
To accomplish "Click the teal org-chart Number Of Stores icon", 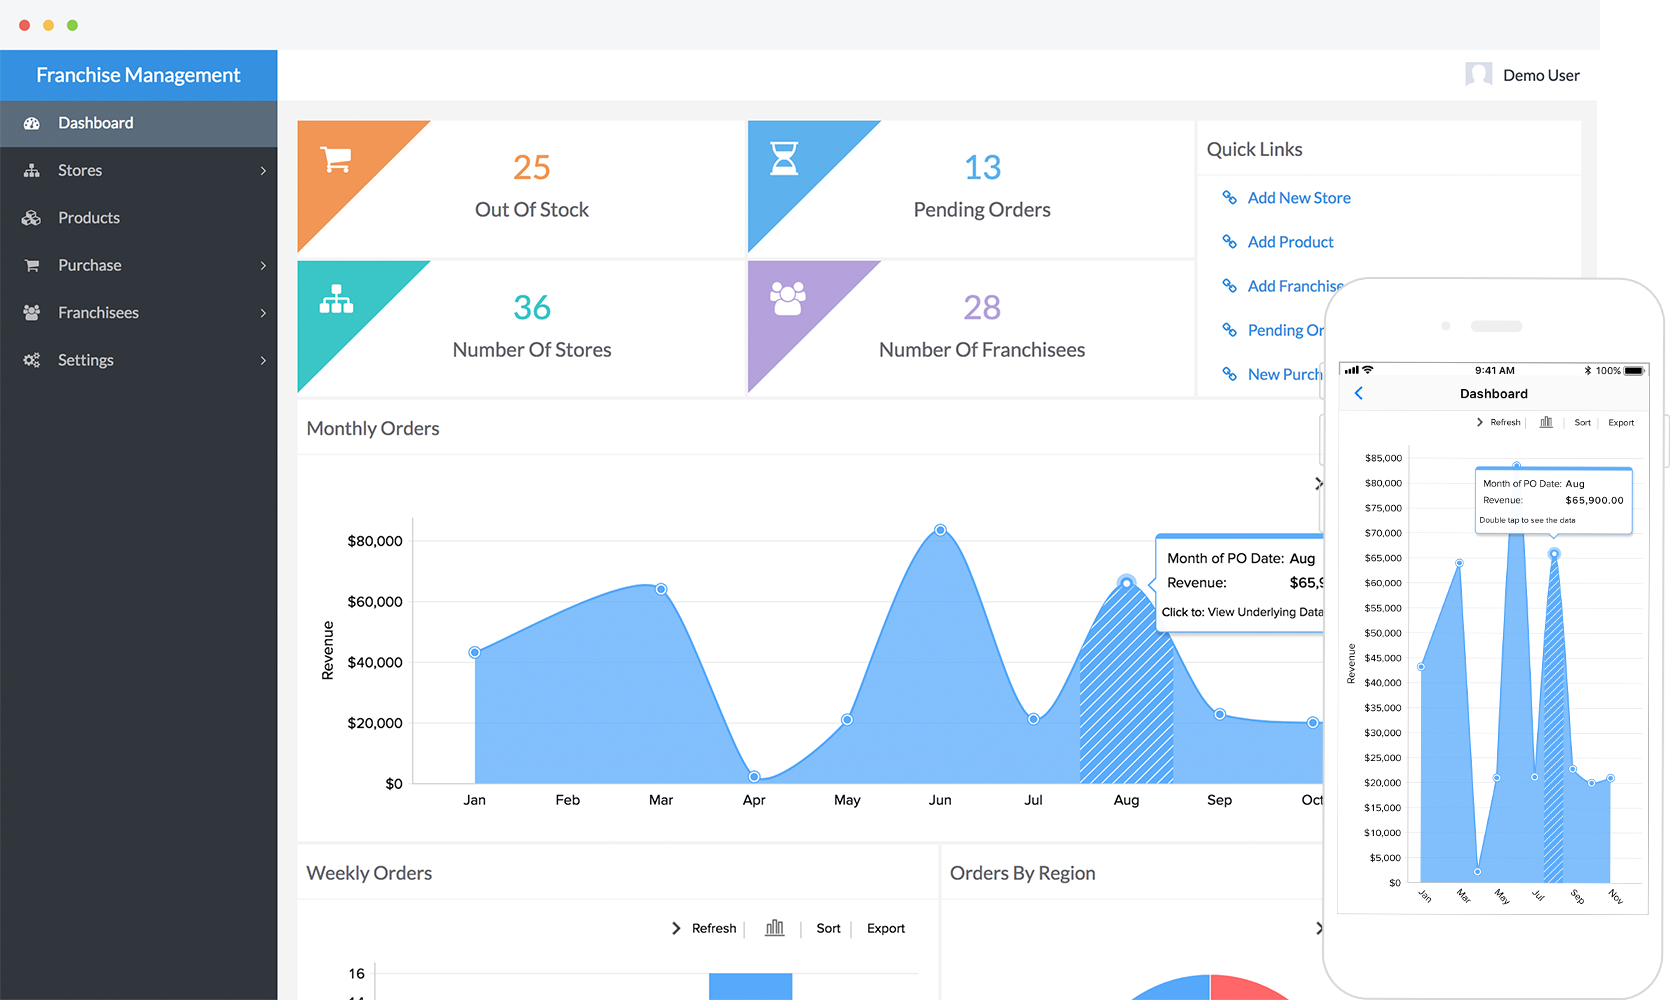I will coord(336,299).
